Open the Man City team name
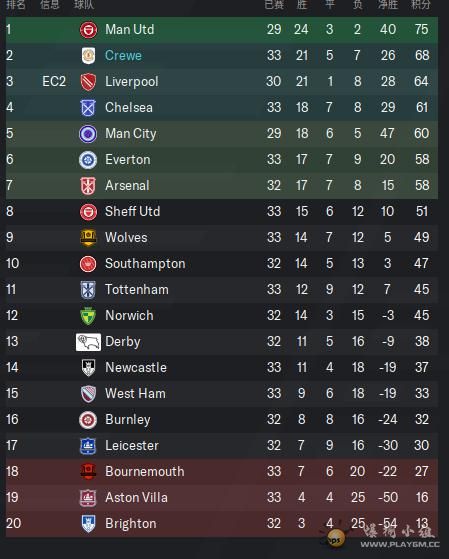 point(131,134)
